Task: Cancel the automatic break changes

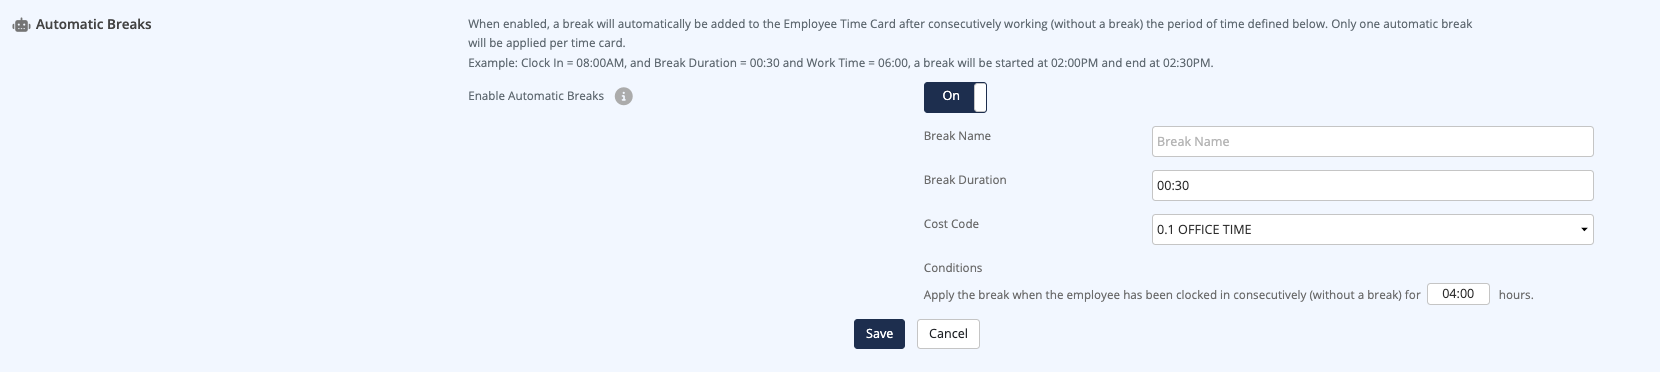Action: (x=948, y=334)
